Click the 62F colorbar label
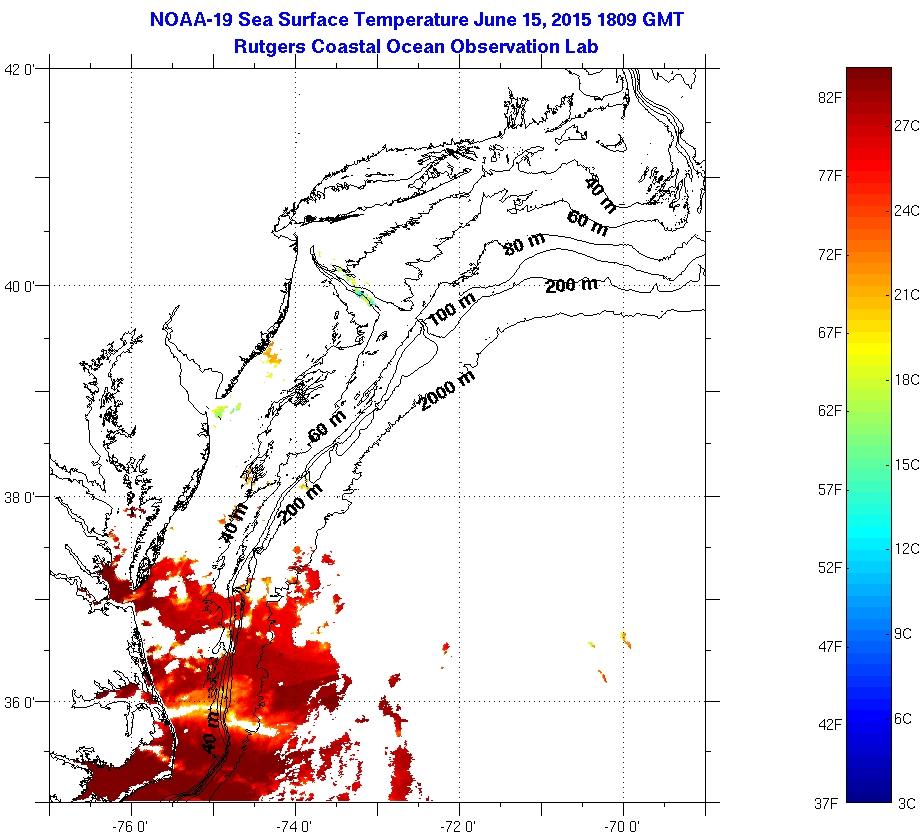Image resolution: width=920 pixels, height=832 pixels. [x=830, y=410]
